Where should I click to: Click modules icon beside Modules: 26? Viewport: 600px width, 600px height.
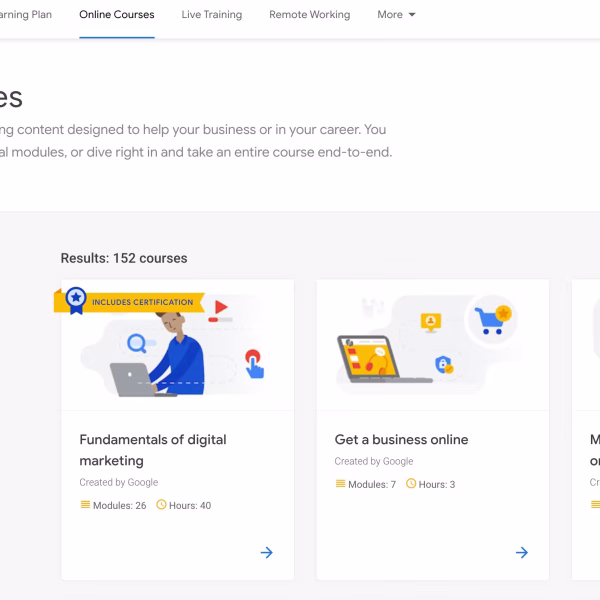pos(85,505)
